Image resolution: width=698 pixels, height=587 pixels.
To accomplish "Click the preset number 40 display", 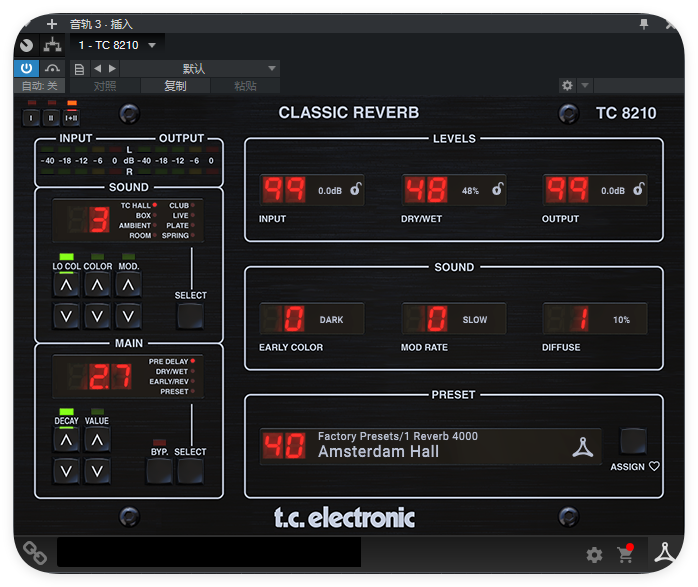I will click(284, 446).
